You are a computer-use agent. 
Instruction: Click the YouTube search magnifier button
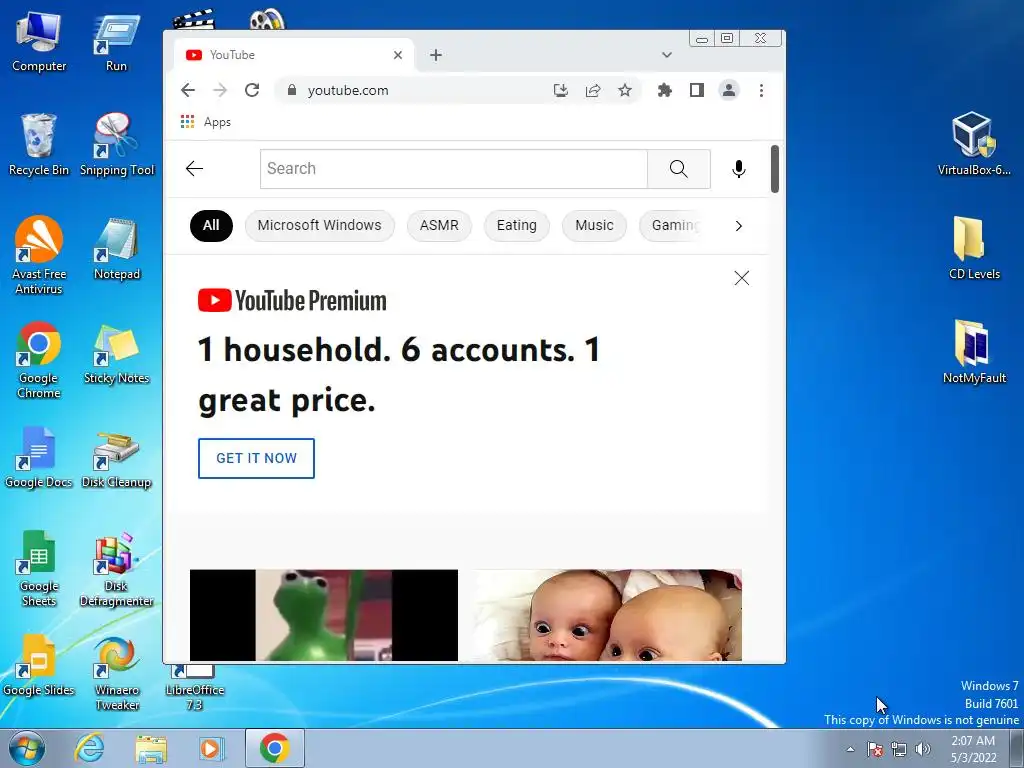pos(679,168)
